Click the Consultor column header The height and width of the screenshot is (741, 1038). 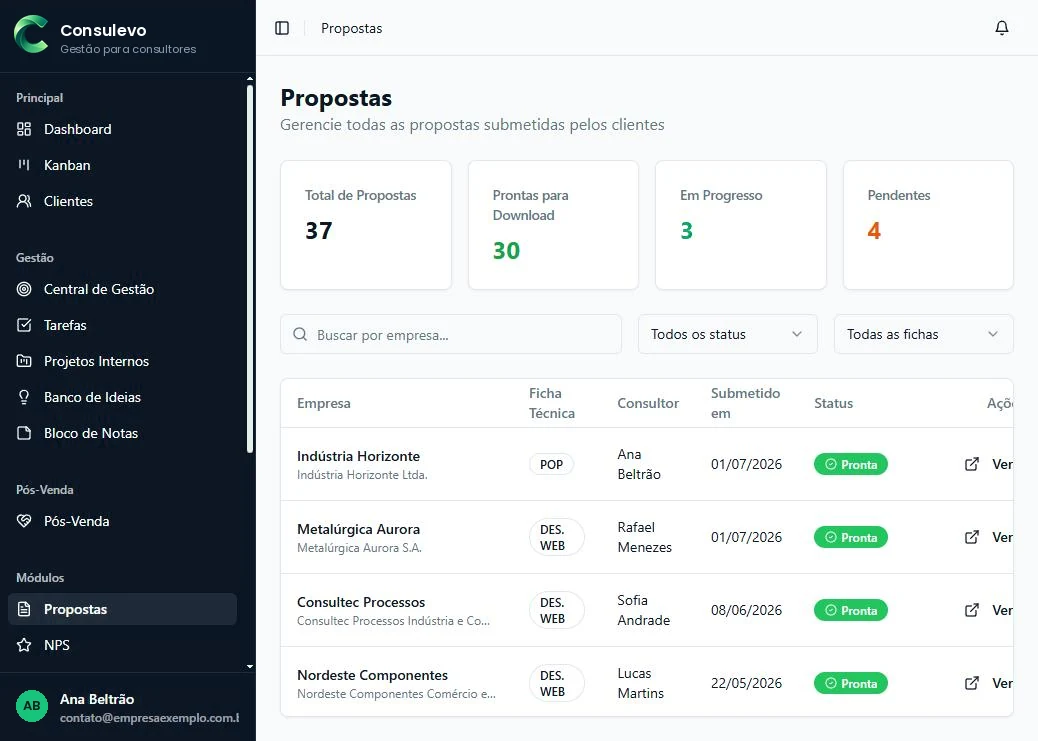pos(648,403)
